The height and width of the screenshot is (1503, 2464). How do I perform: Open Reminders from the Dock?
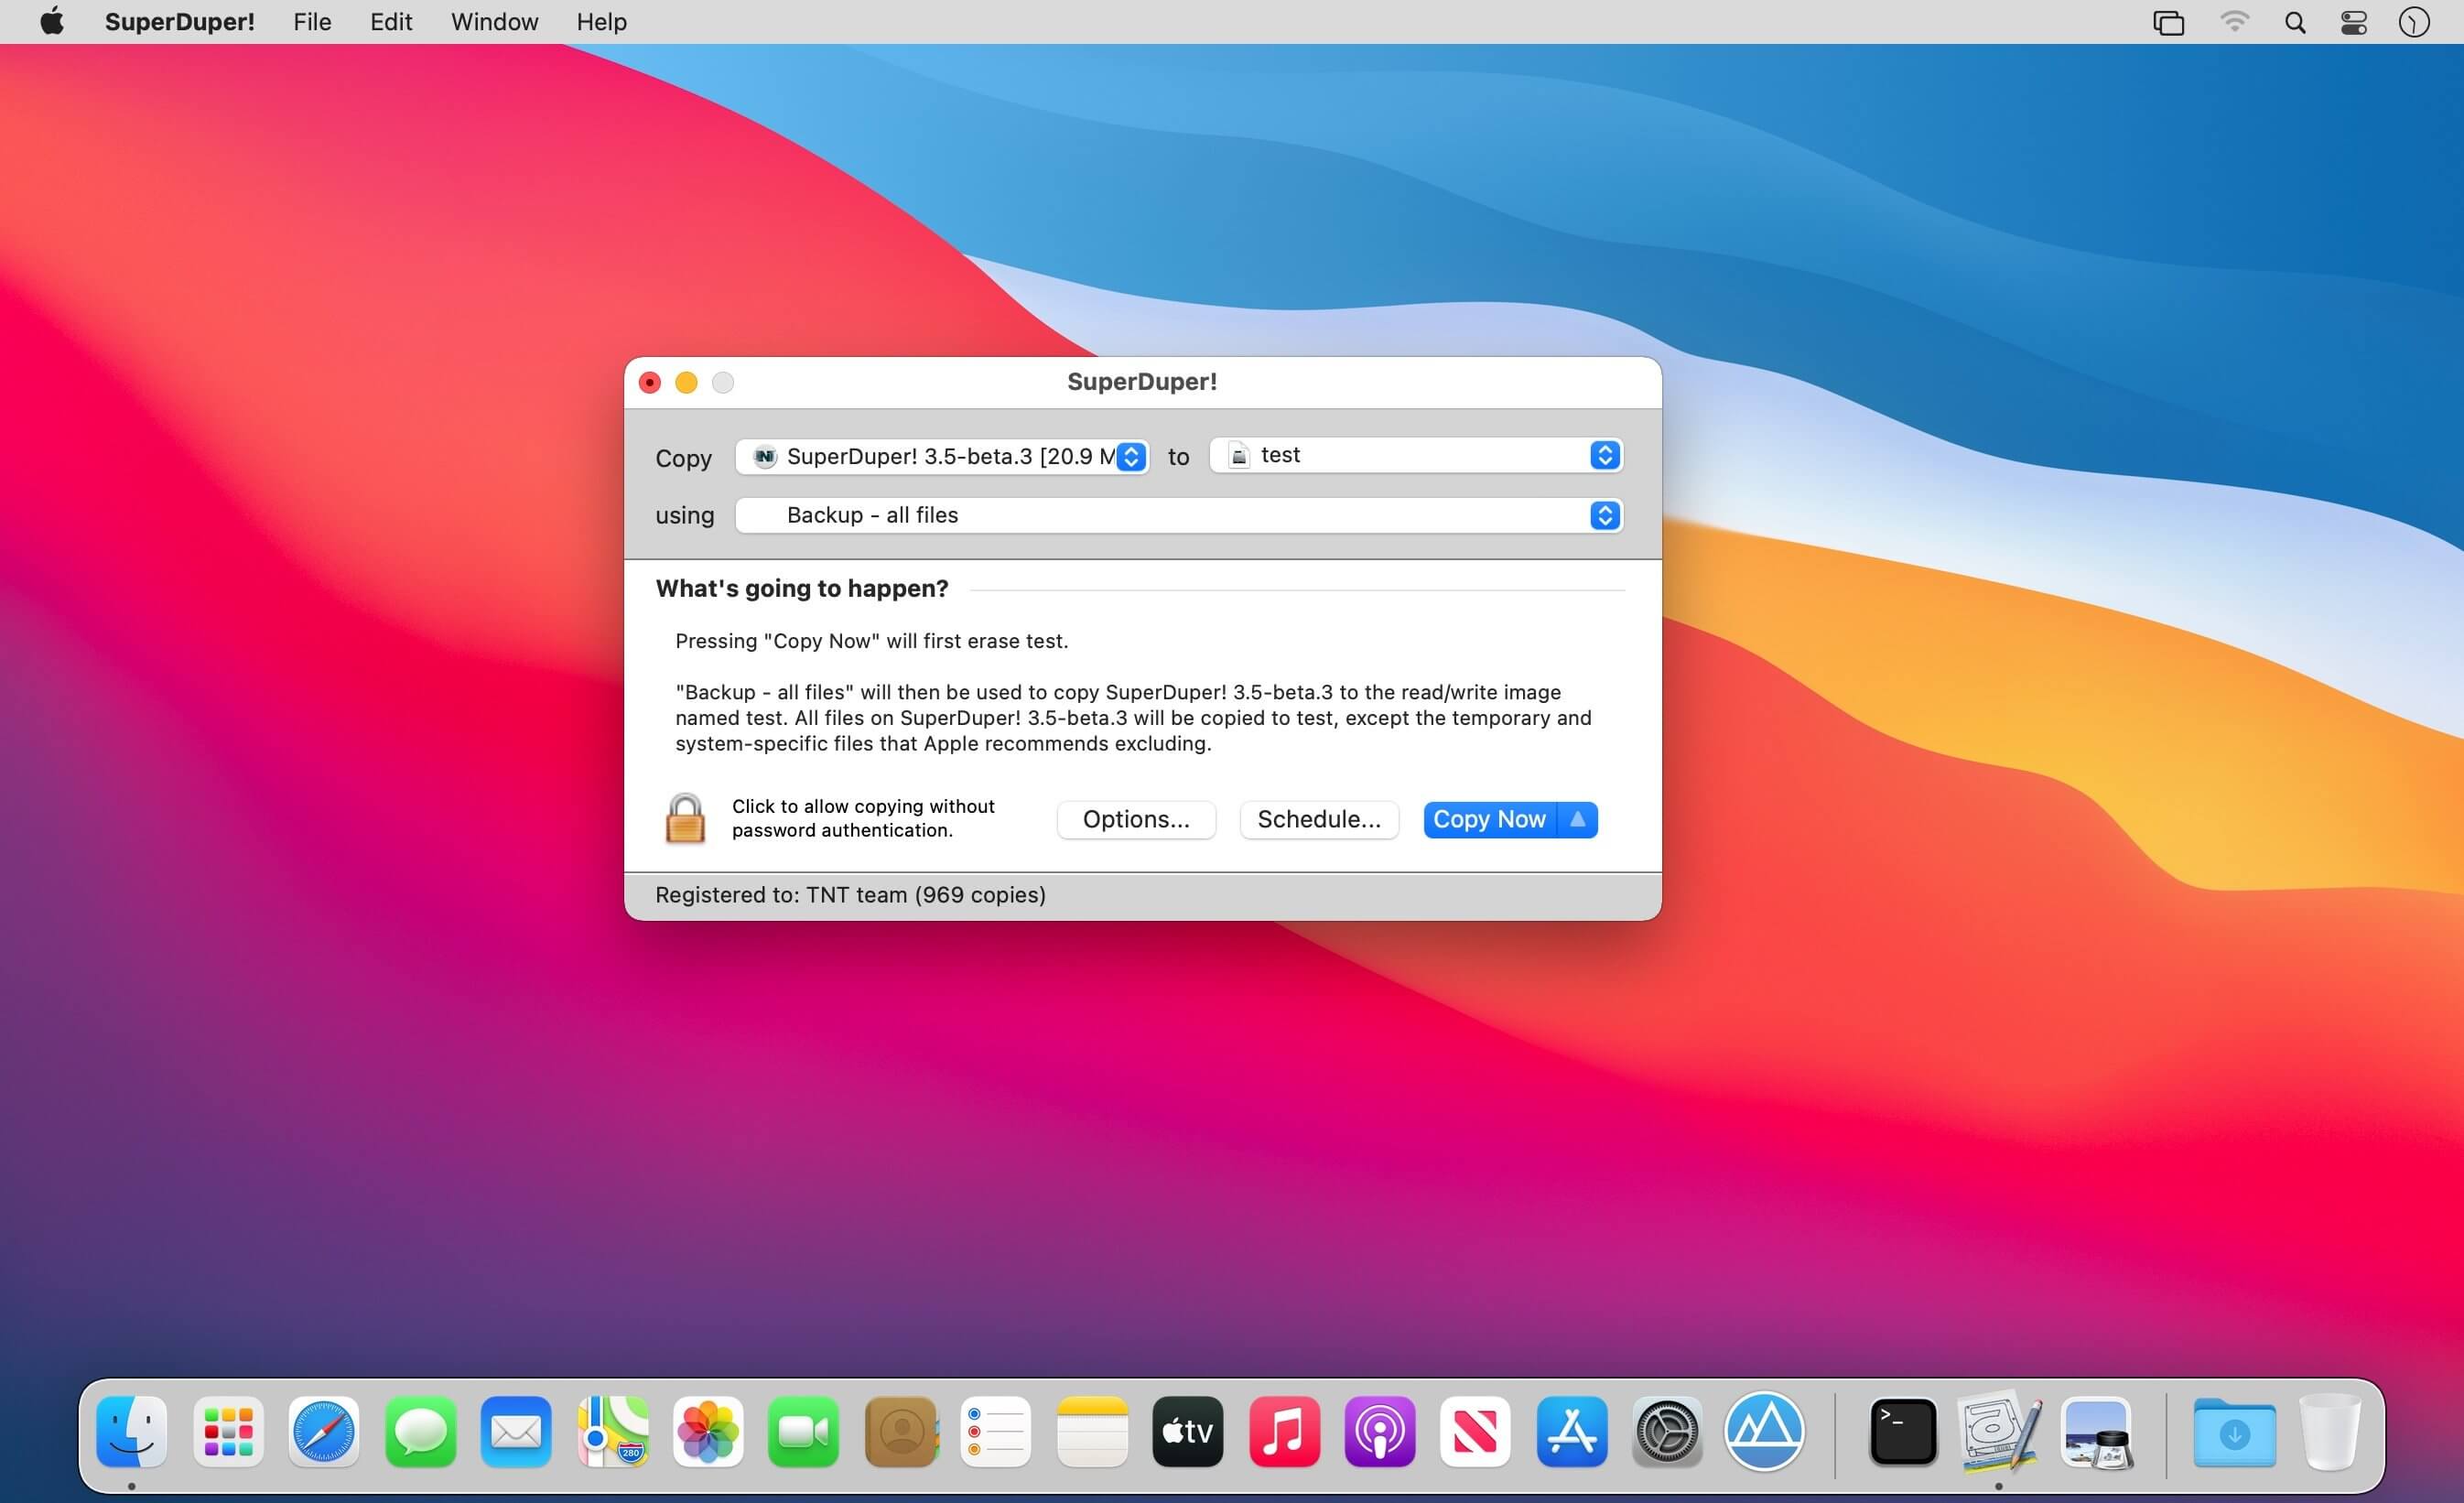tap(996, 1432)
